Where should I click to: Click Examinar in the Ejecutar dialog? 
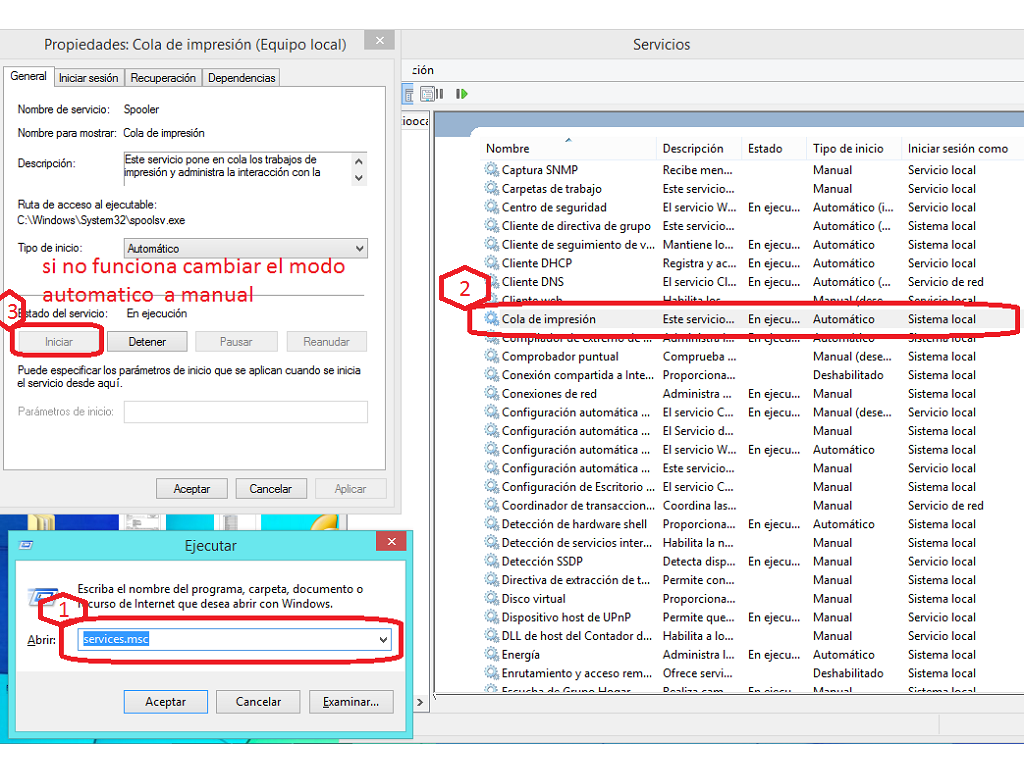pyautogui.click(x=351, y=702)
